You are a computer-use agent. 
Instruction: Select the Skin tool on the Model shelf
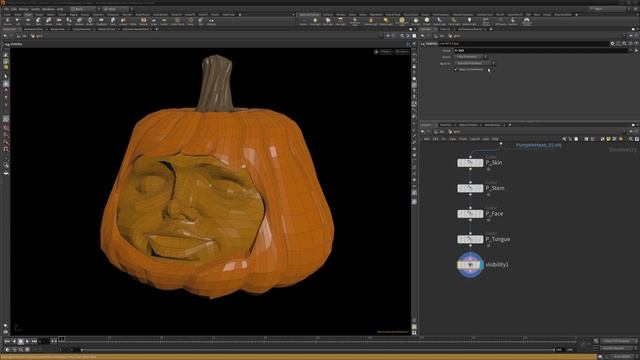(28, 21)
